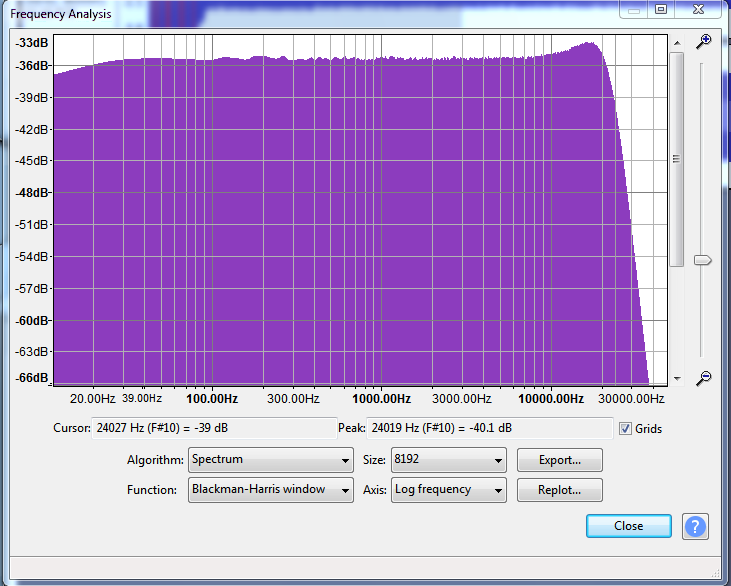This screenshot has height=586, width=731.
Task: Toggle the Grids checkbox
Action: [x=625, y=428]
